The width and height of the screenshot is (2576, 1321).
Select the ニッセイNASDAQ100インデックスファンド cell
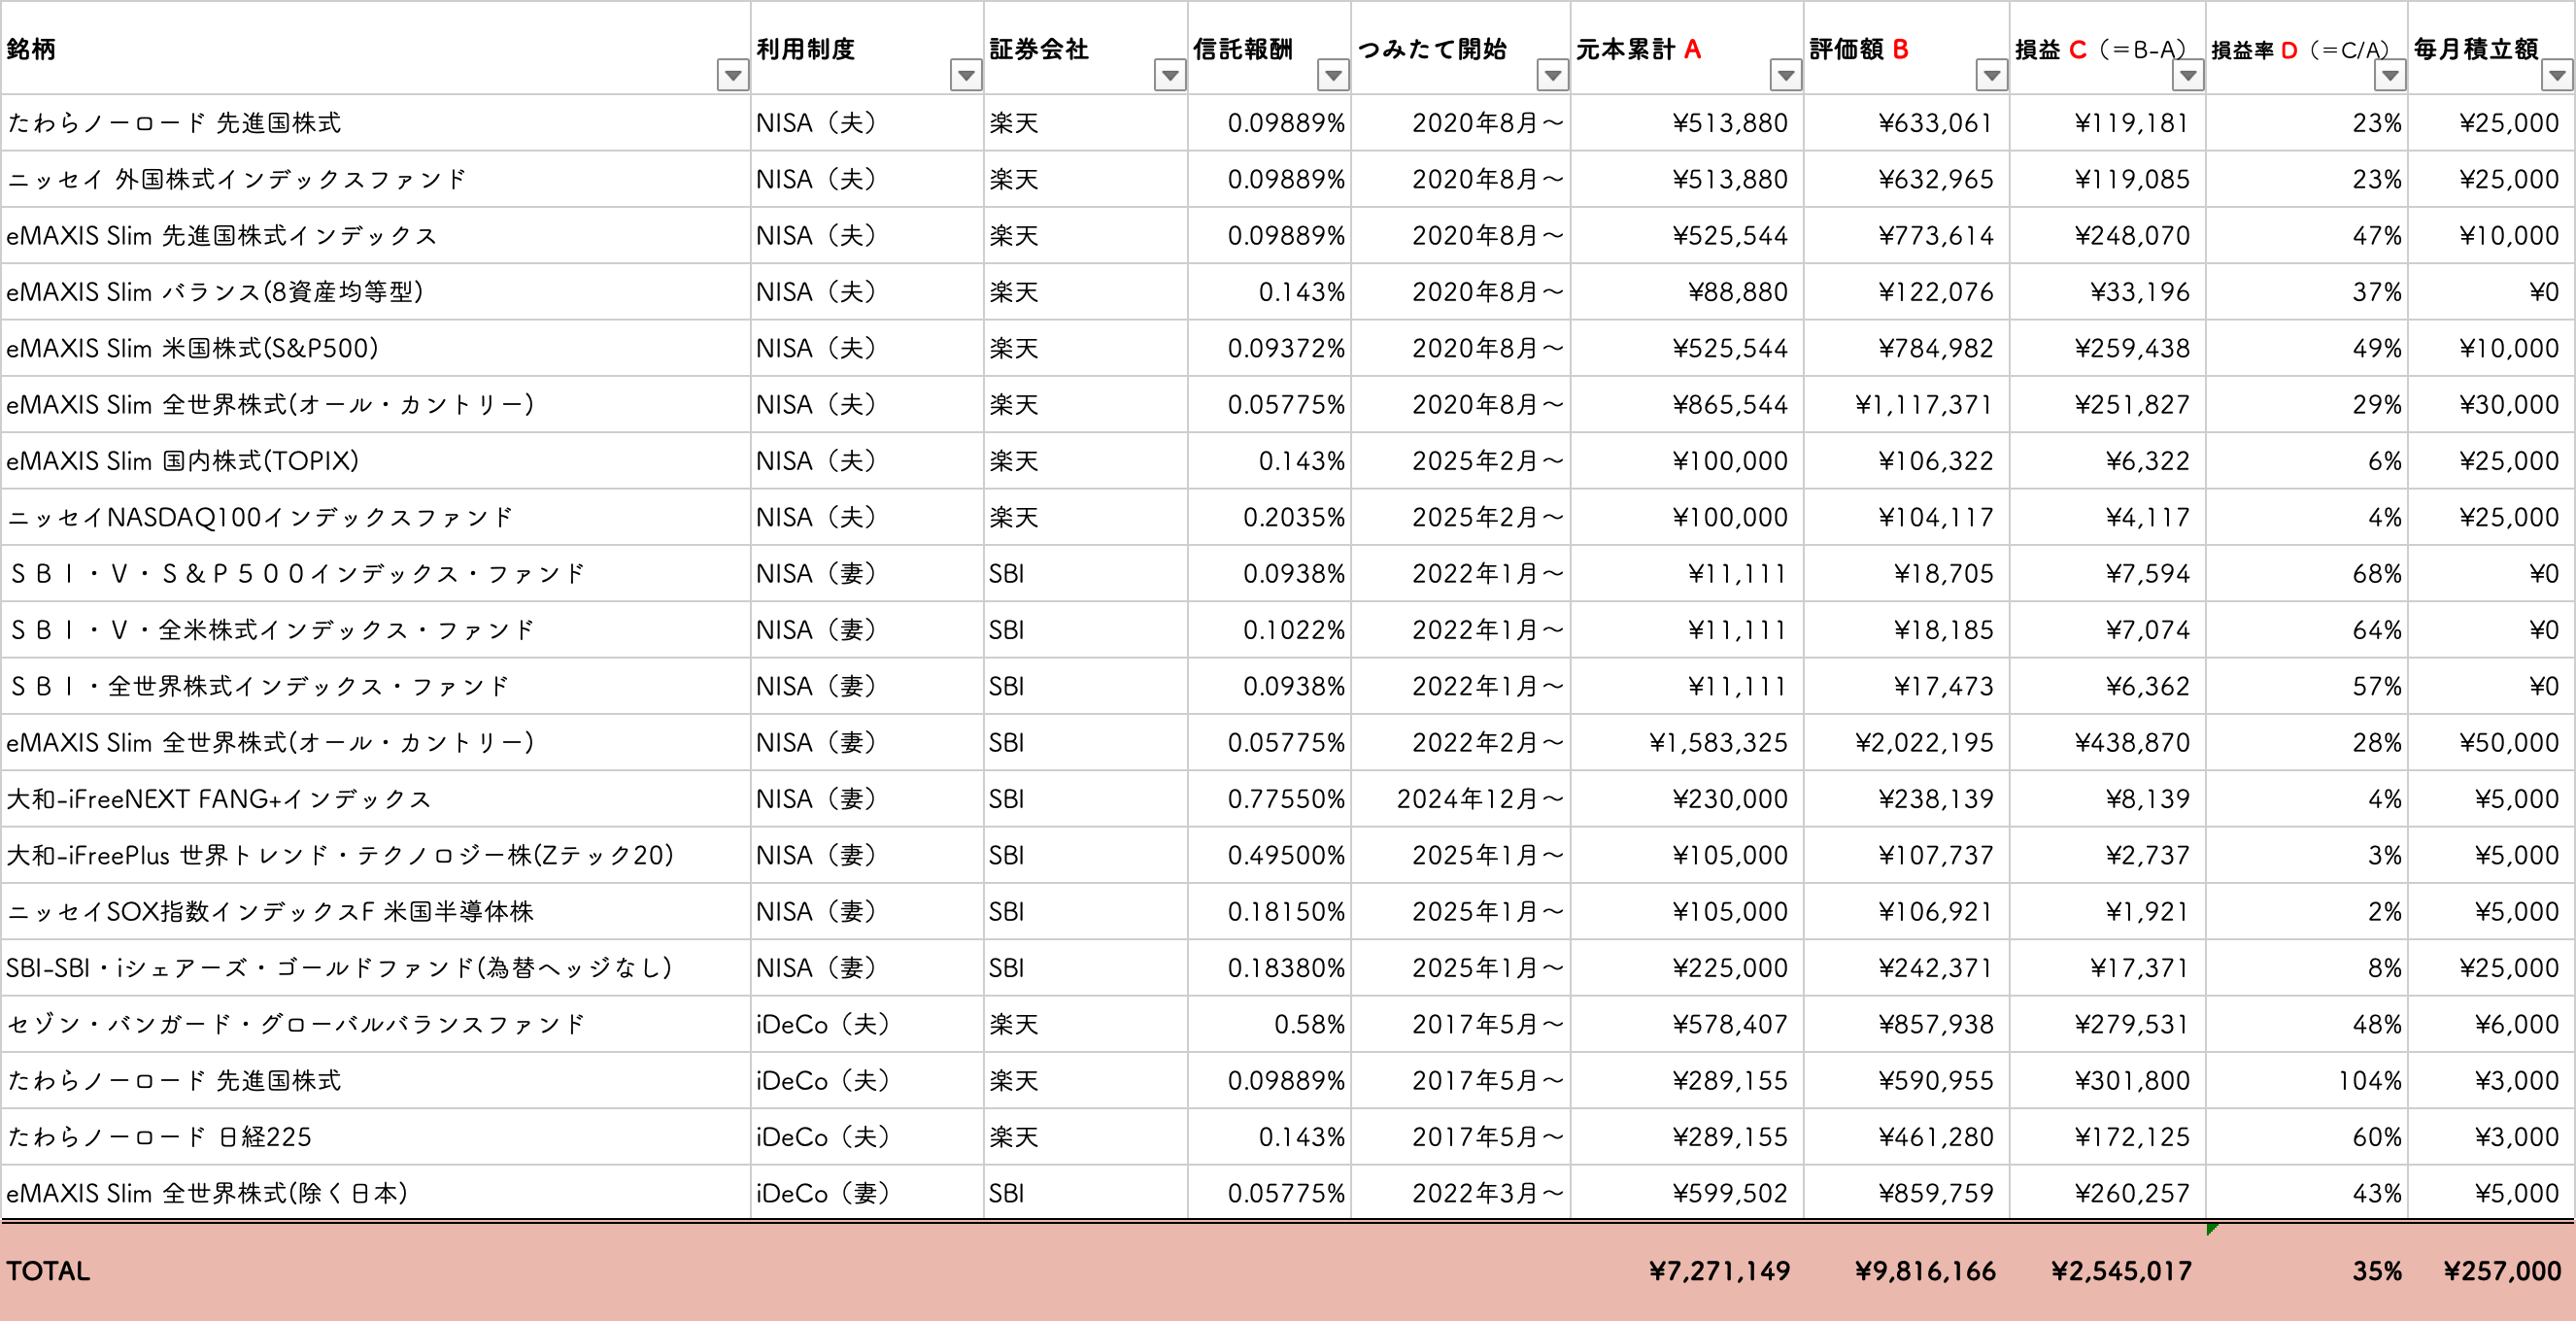[375, 517]
